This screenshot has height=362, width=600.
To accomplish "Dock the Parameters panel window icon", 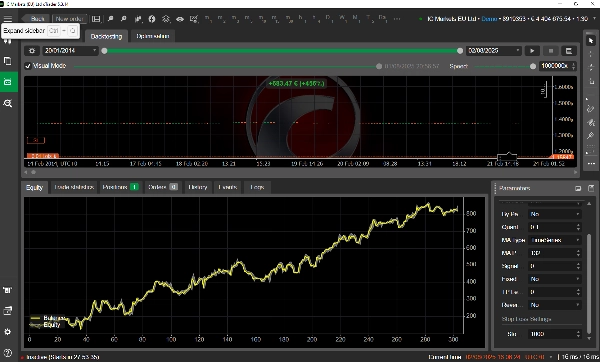I will [x=578, y=188].
